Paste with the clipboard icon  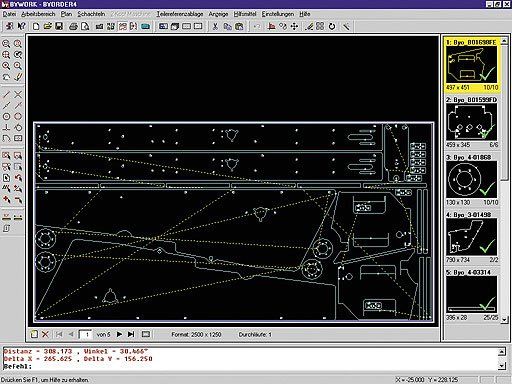point(239,26)
